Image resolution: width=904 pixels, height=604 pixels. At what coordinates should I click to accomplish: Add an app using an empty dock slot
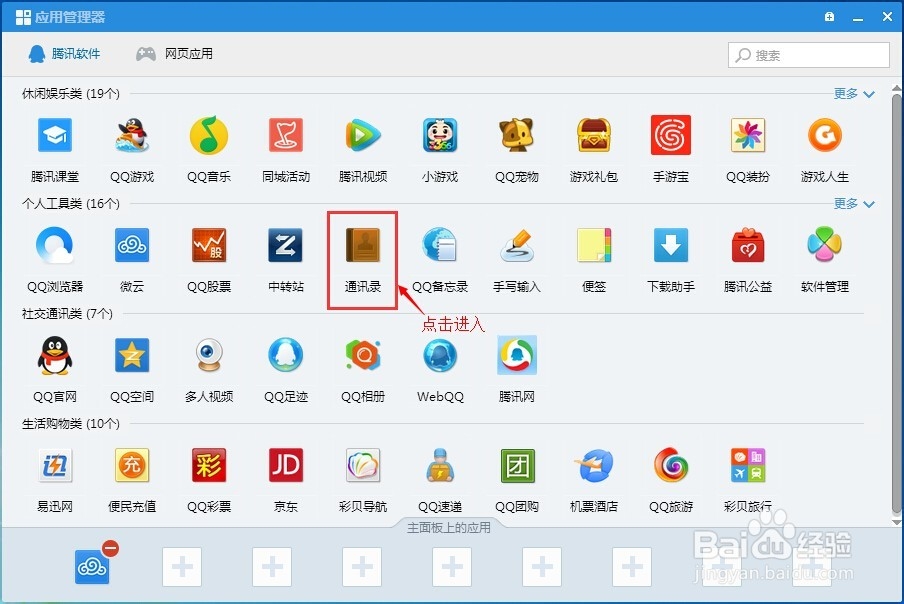181,566
